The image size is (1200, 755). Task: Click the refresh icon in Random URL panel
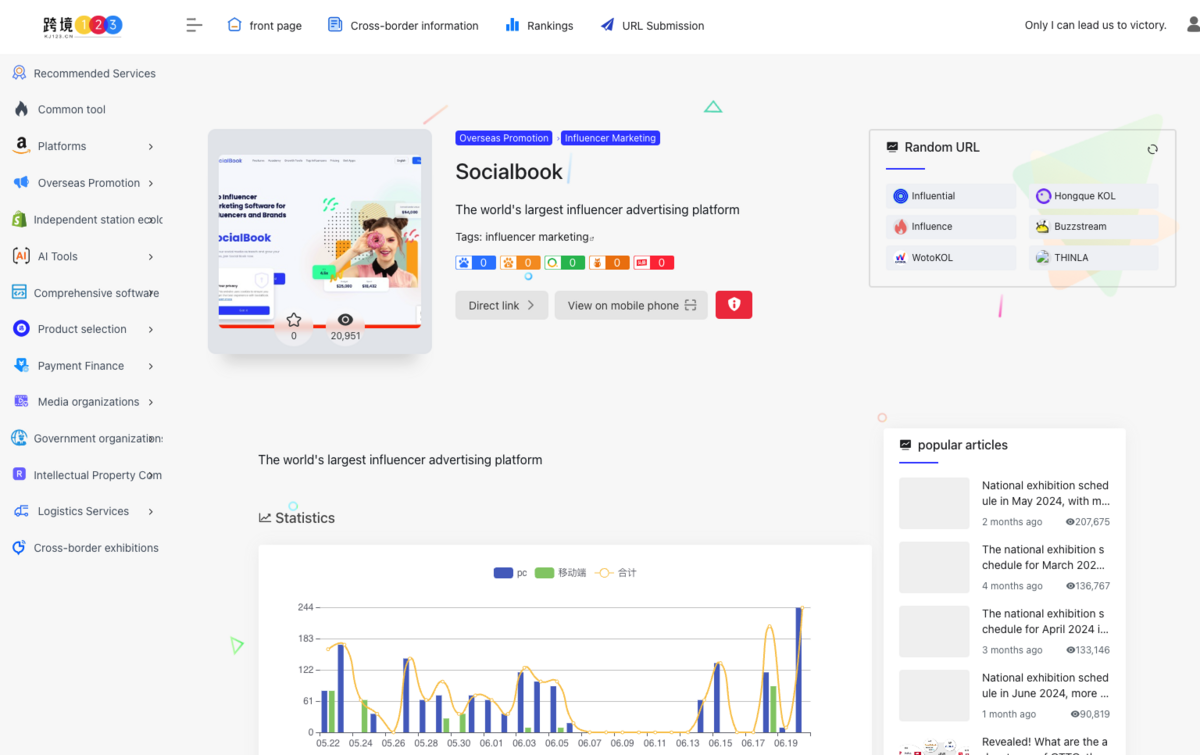[x=1152, y=148]
